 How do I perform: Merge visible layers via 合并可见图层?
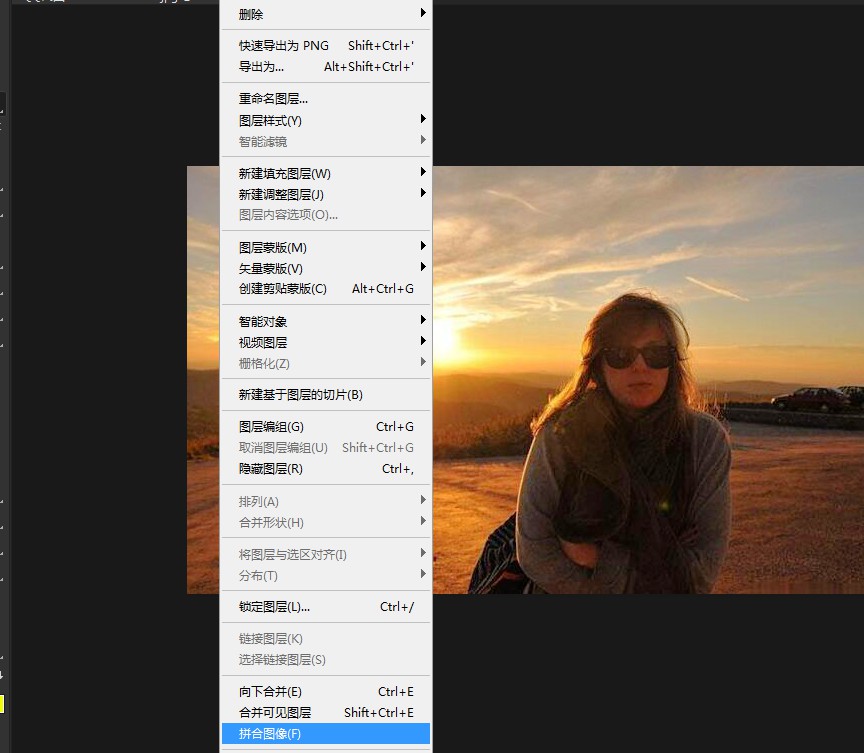pyautogui.click(x=300, y=712)
